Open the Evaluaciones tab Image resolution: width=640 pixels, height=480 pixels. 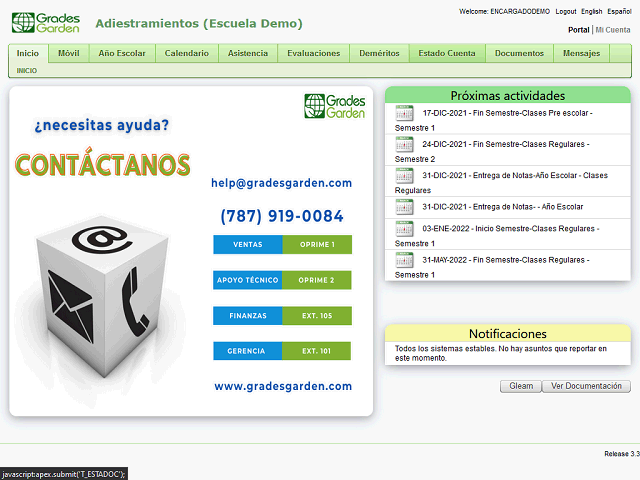[313, 53]
